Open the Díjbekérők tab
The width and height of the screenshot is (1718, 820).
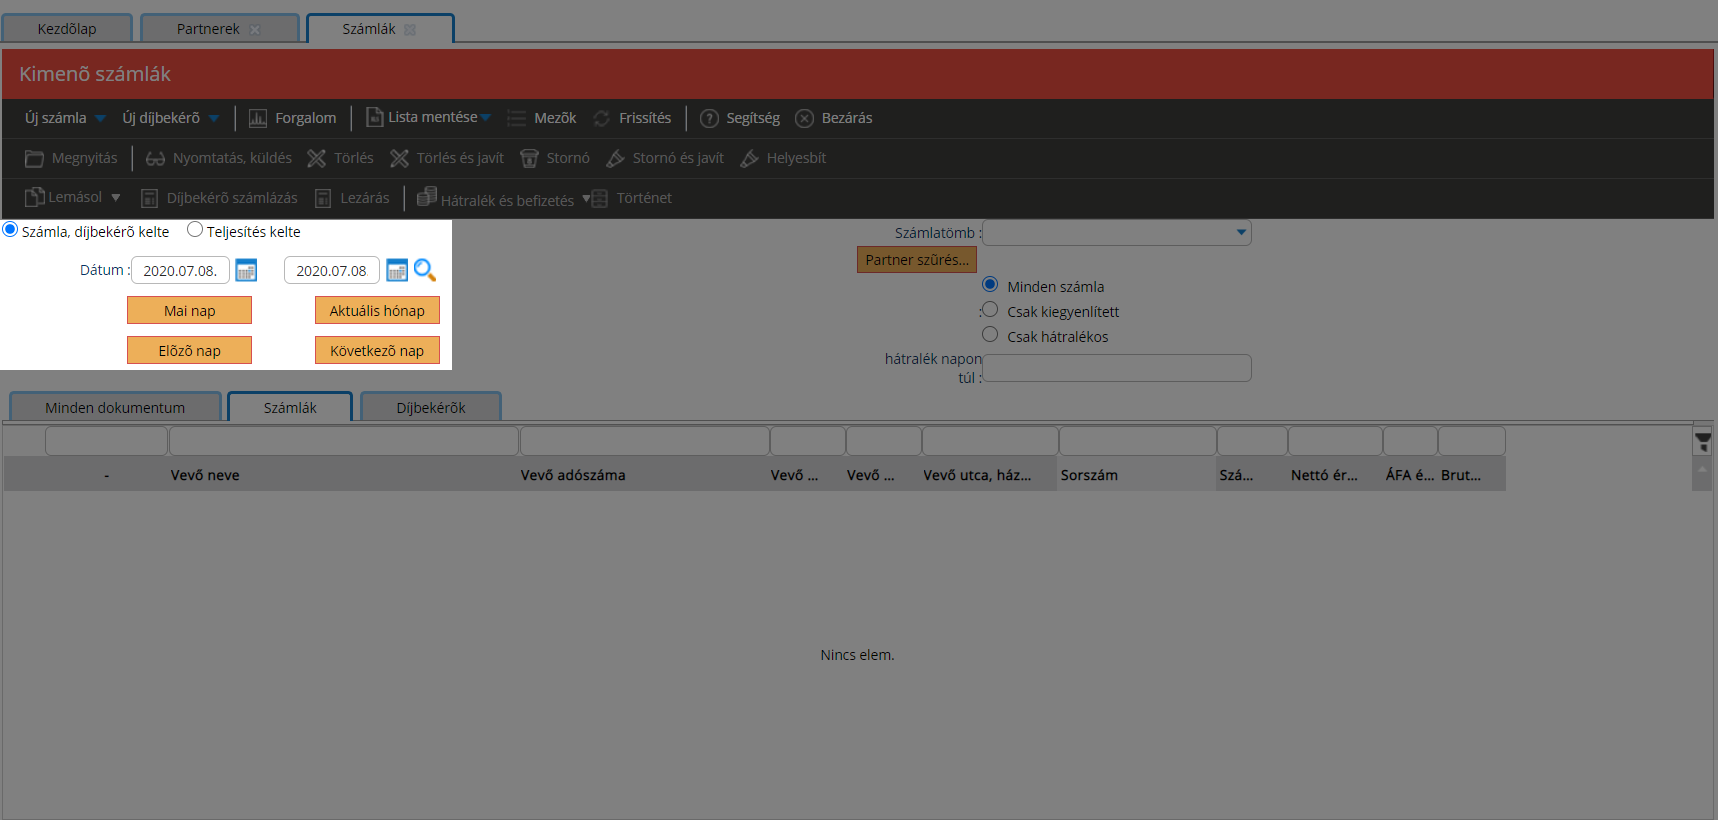coord(431,407)
